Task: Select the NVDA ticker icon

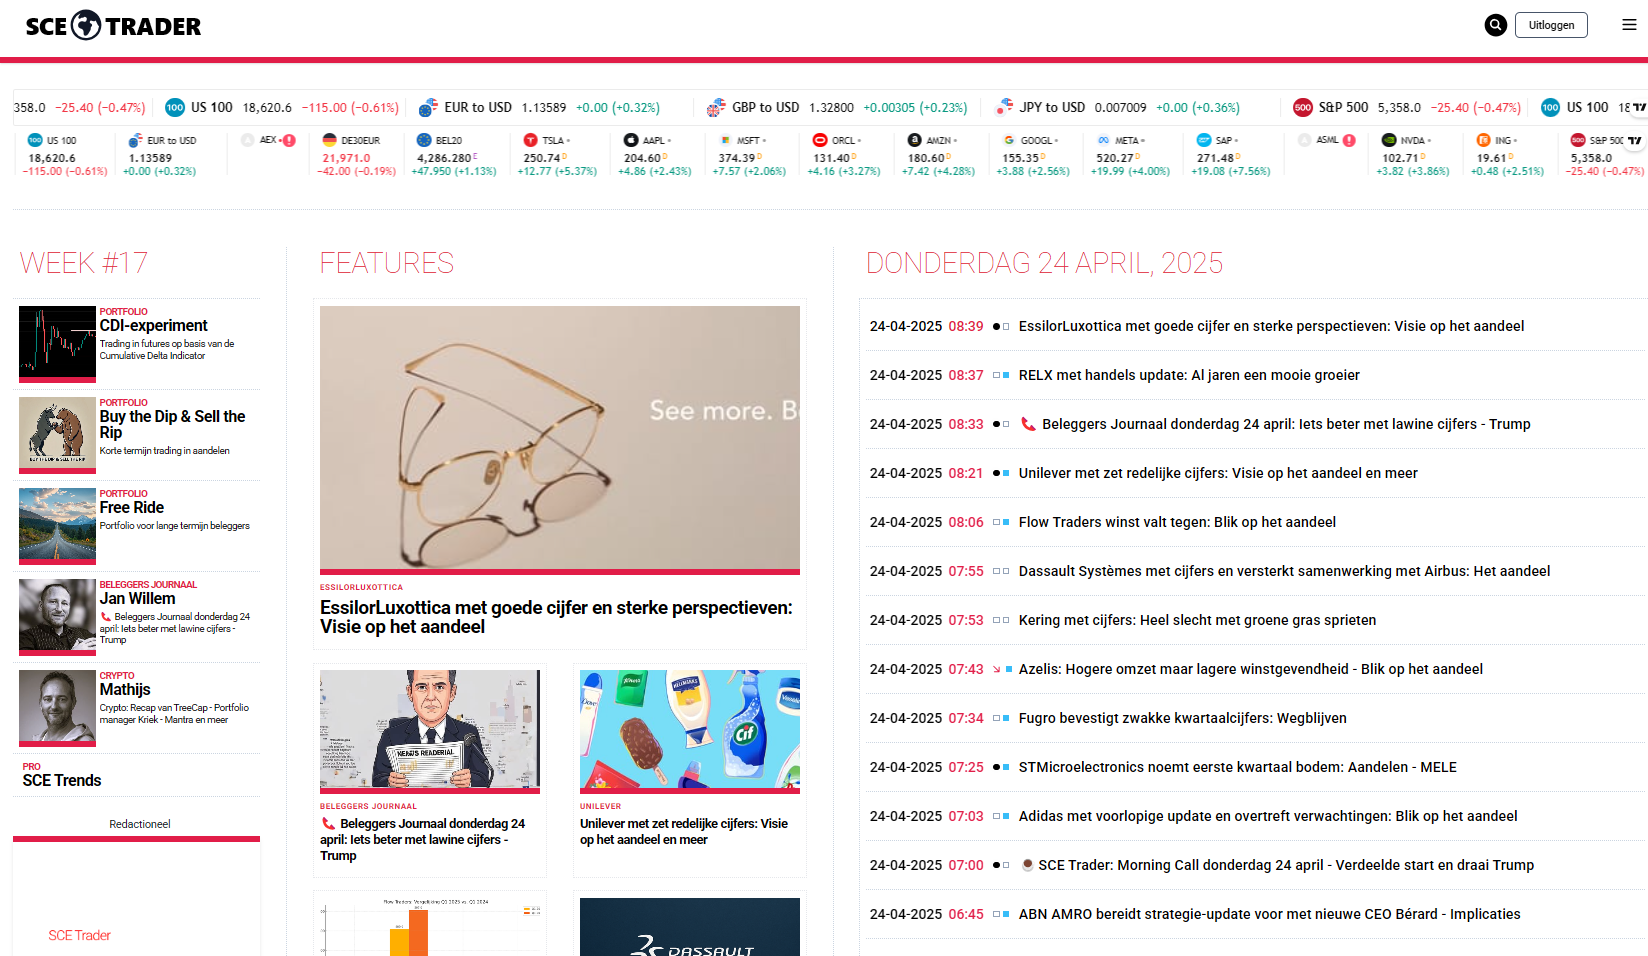Action: click(x=1389, y=140)
